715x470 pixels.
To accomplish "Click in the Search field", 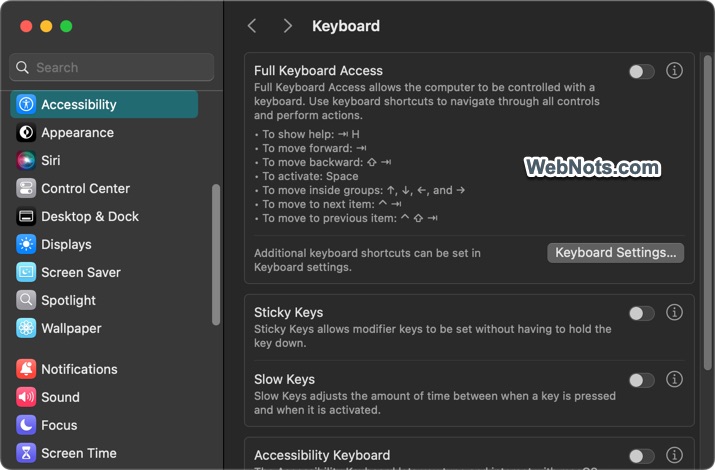I will pyautogui.click(x=112, y=67).
